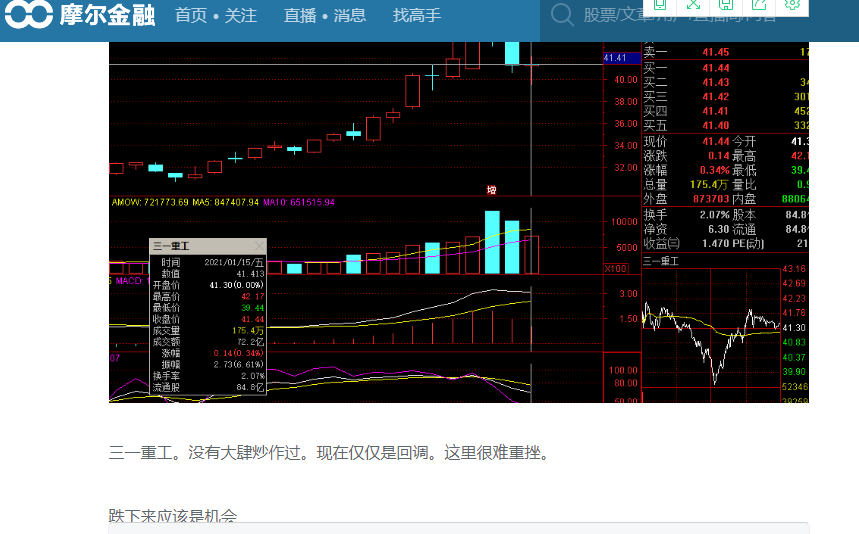Image resolution: width=859 pixels, height=534 pixels.
Task: Close the 三一重工 data popup
Action: [259, 246]
